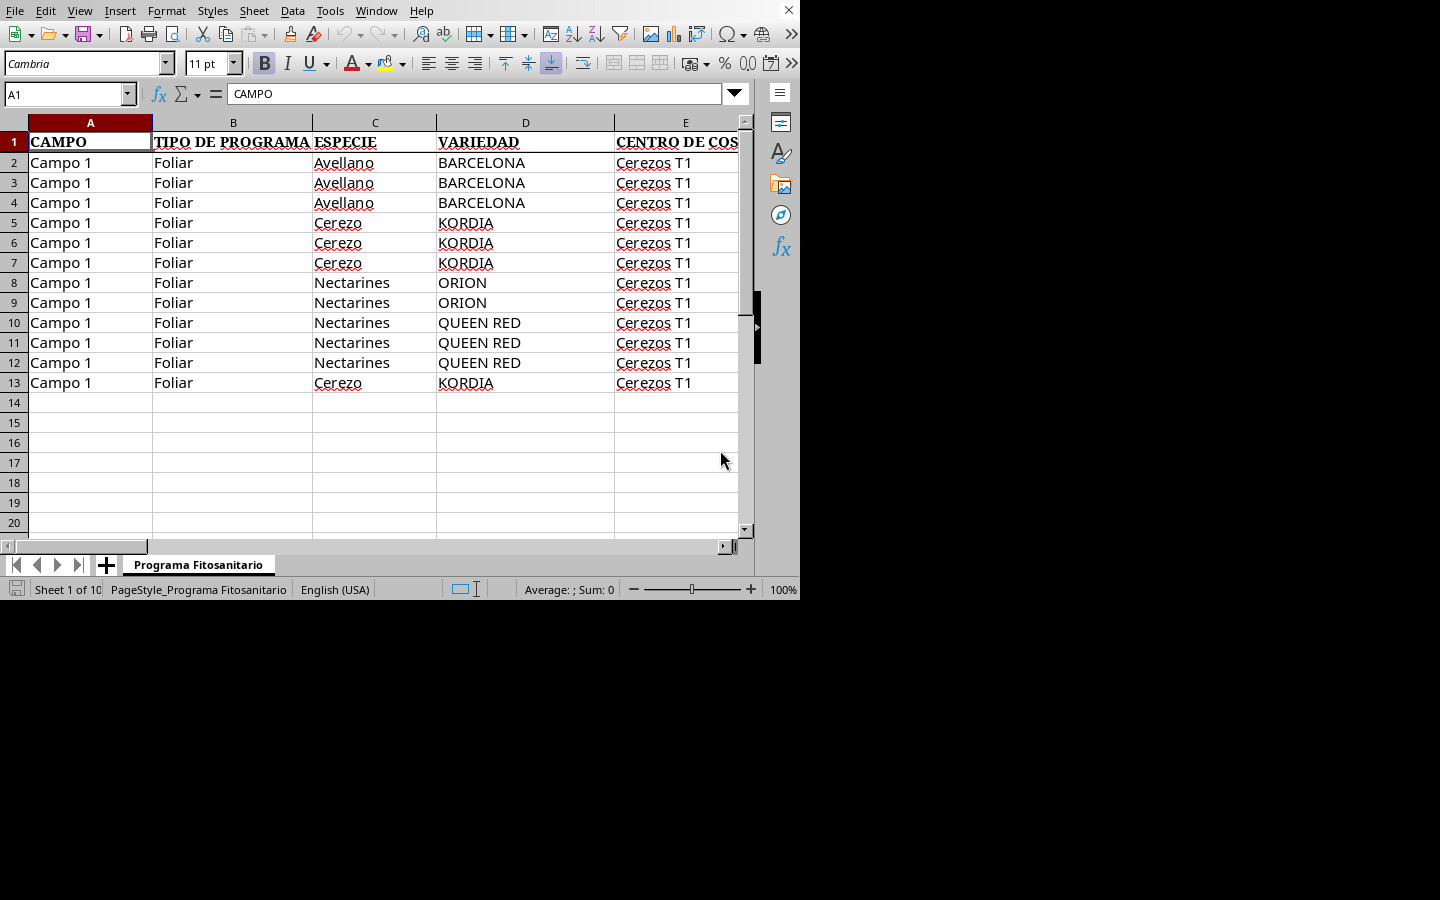Screen dimensions: 1440x900
Task: Zoom in with the plus button
Action: pos(751,589)
